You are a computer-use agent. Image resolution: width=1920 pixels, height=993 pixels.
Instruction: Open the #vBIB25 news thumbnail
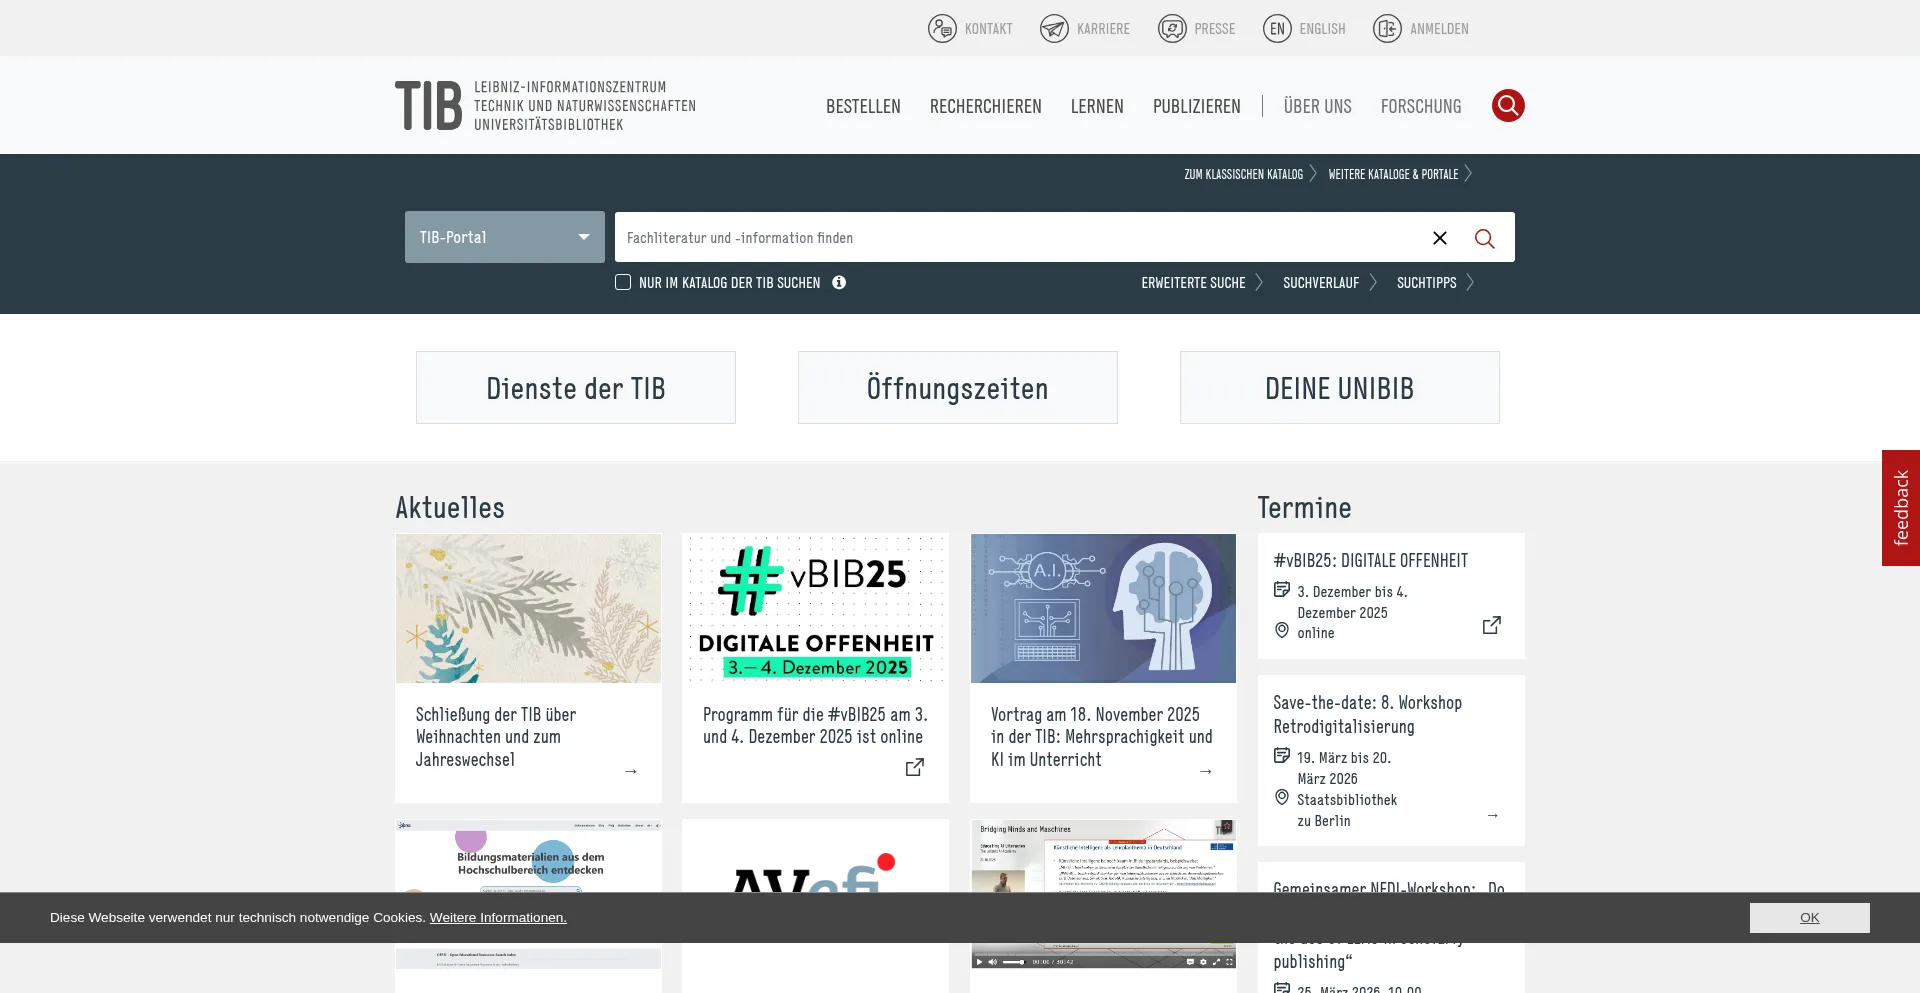(815, 608)
